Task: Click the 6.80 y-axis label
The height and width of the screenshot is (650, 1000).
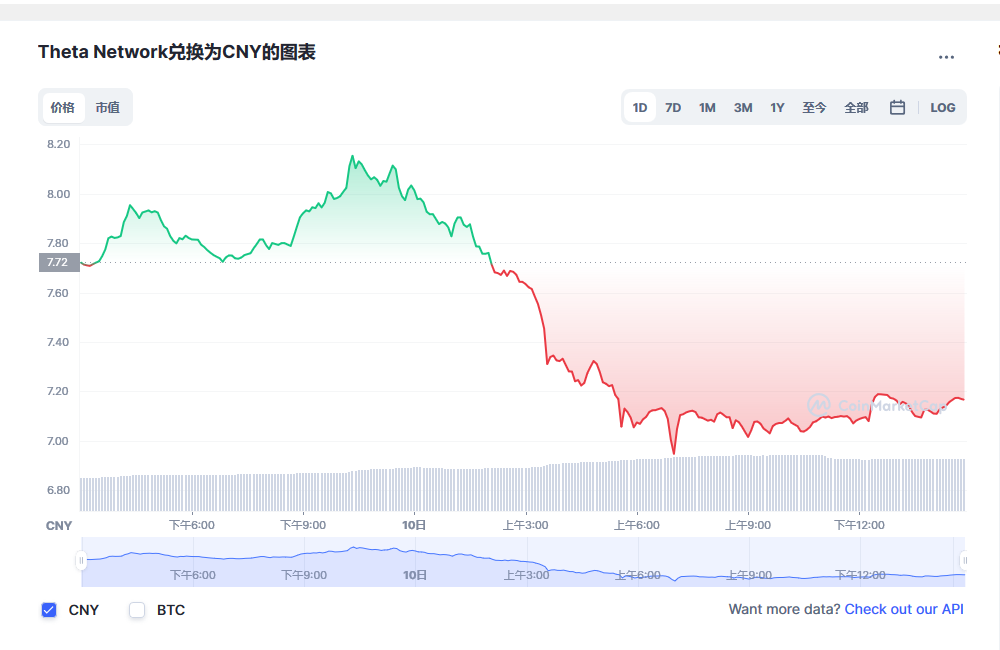Action: [59, 490]
